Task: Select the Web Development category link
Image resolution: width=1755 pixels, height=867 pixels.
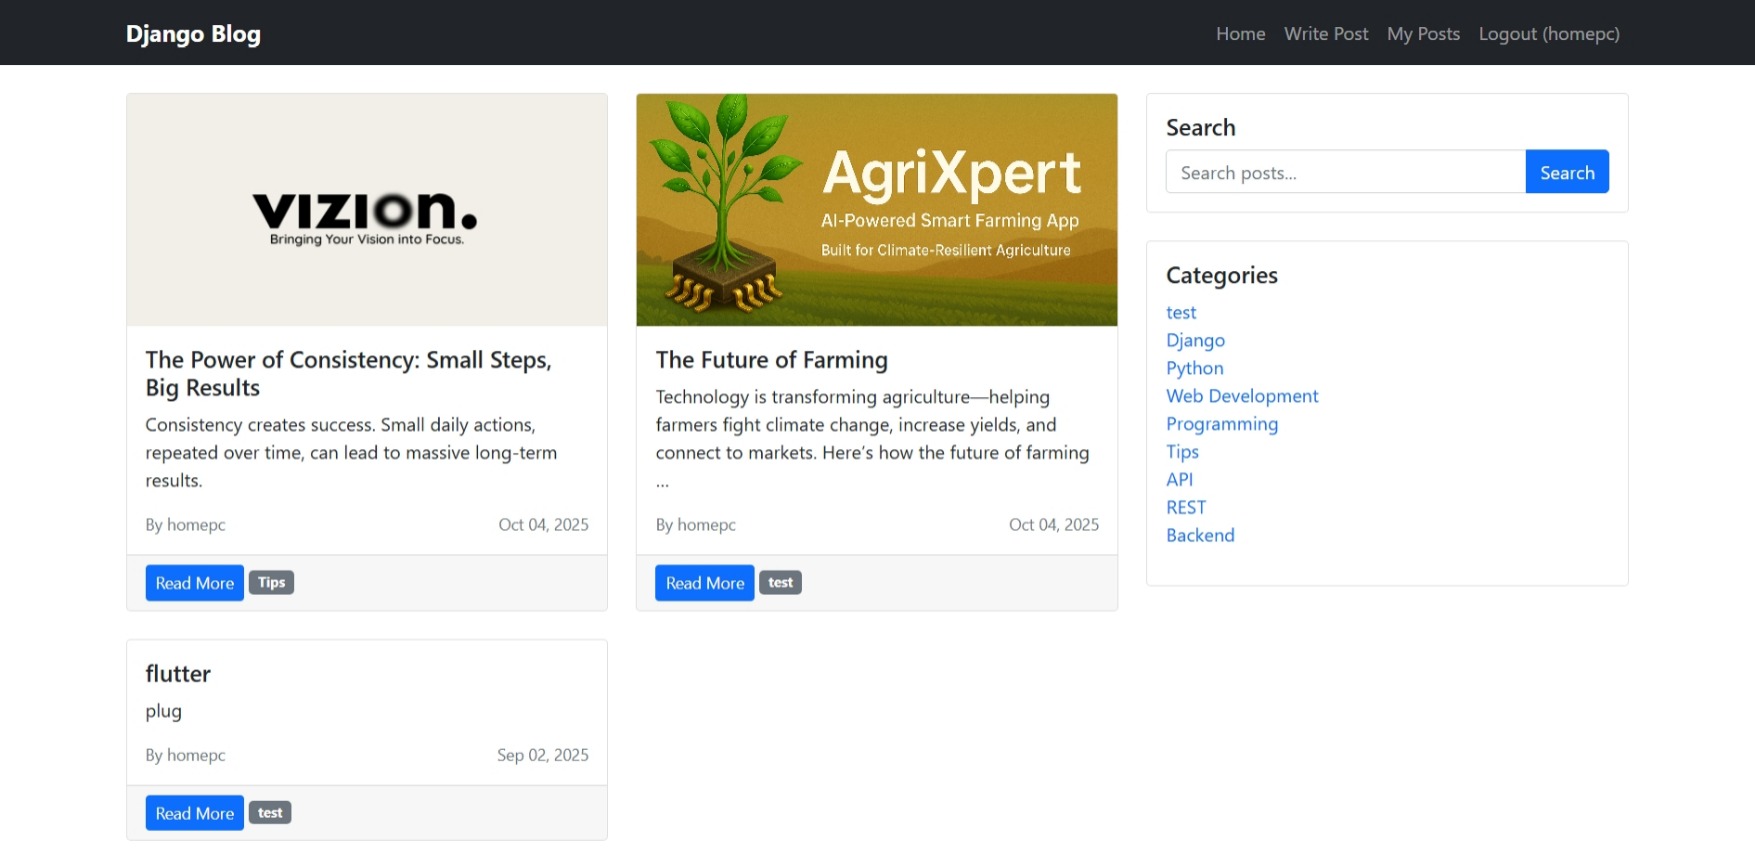Action: [x=1242, y=396]
